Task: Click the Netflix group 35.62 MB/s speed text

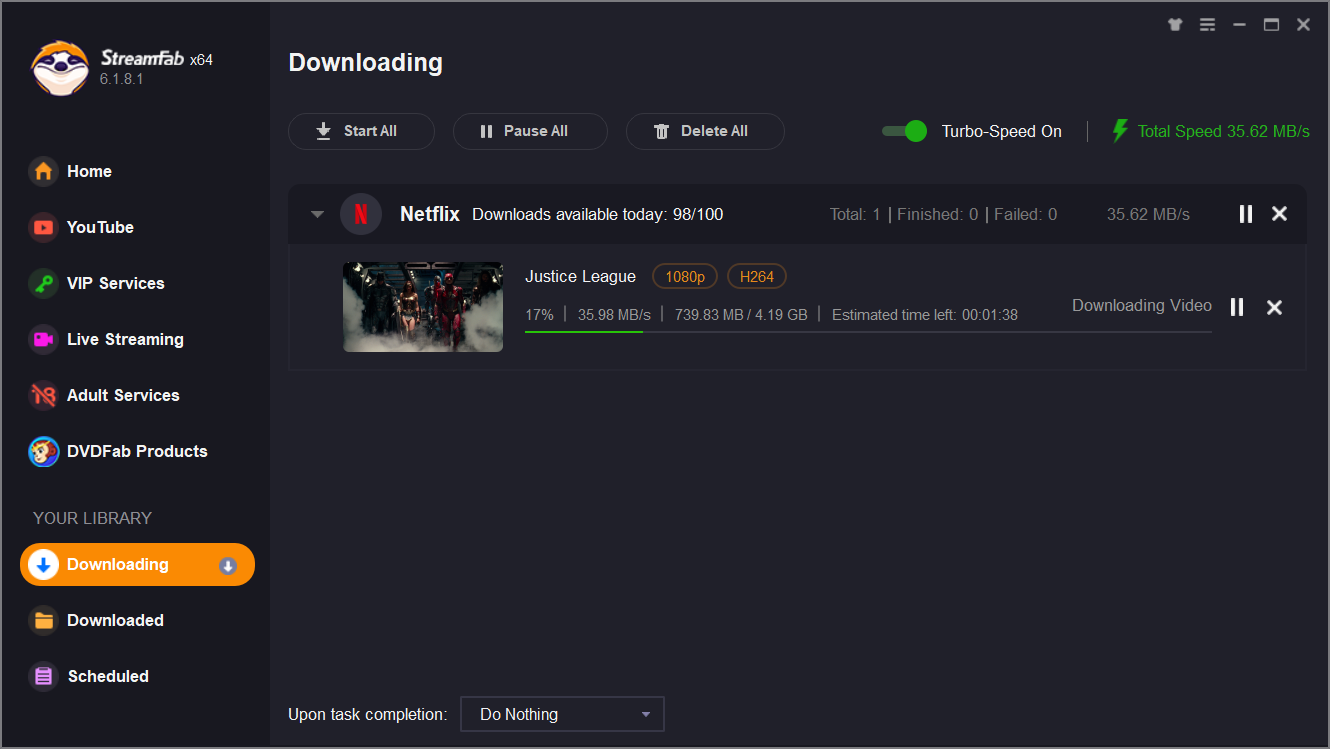Action: pyautogui.click(x=1148, y=214)
